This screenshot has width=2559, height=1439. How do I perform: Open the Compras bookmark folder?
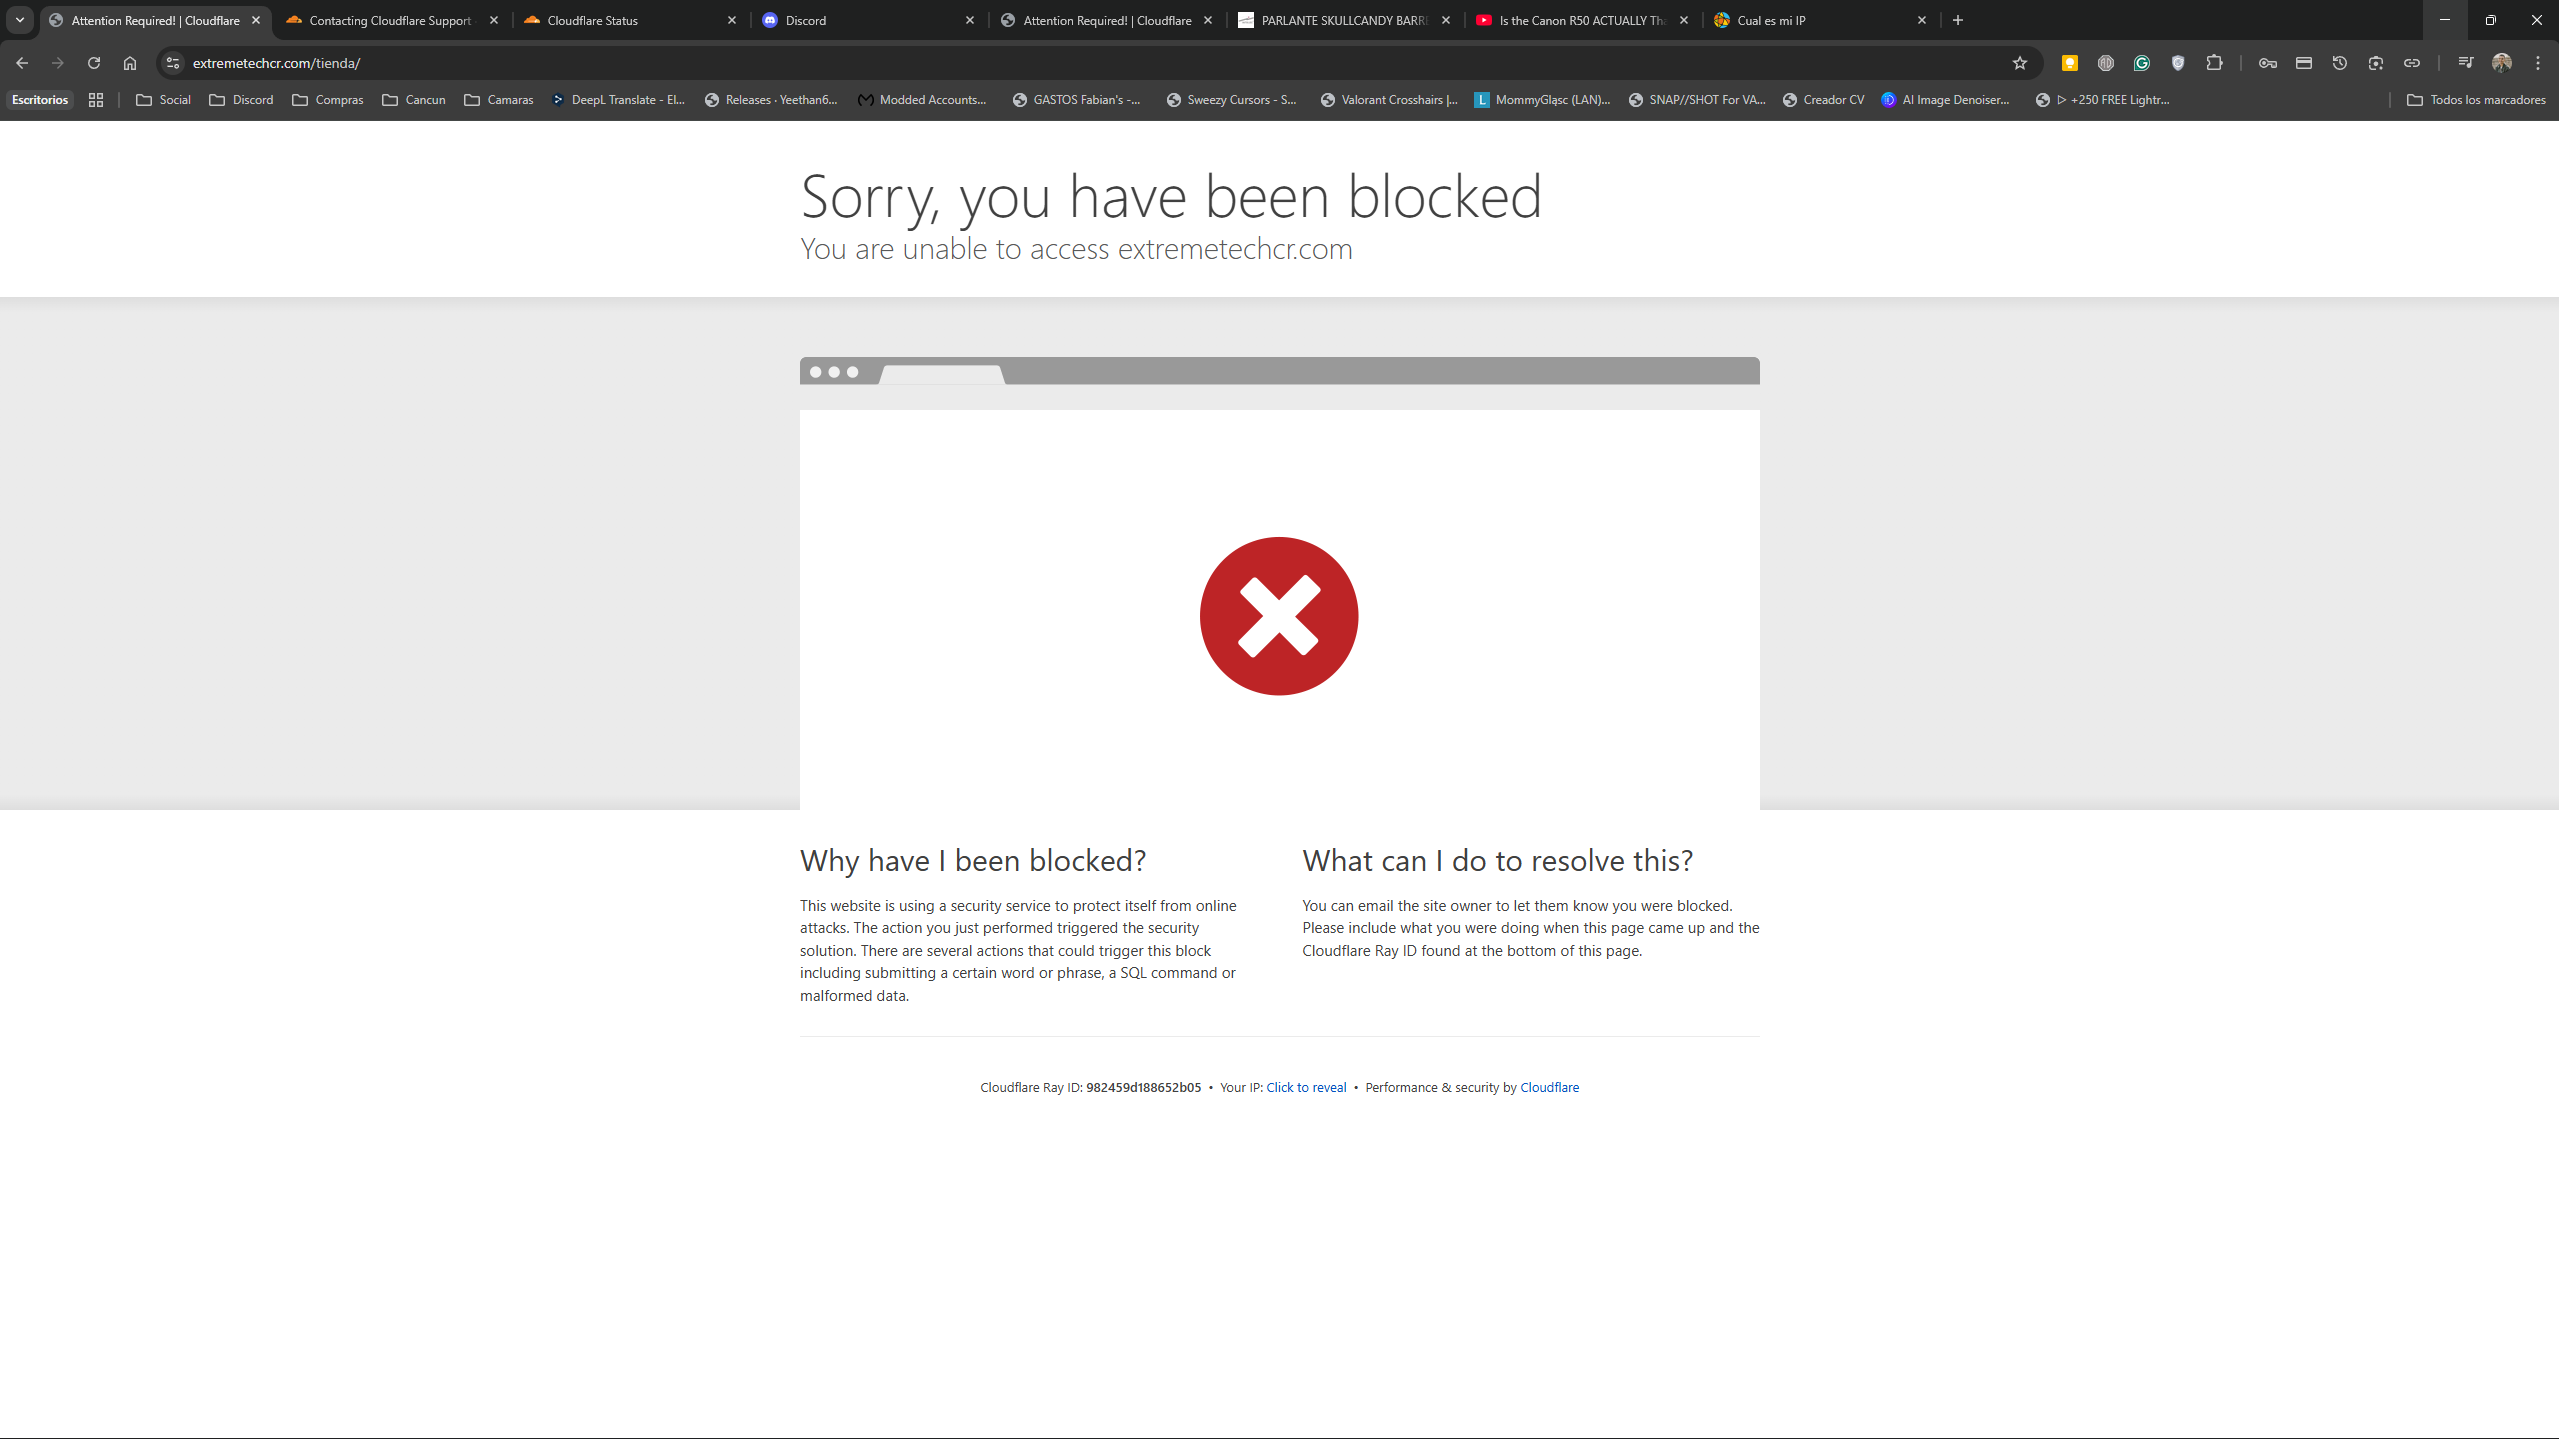[x=328, y=100]
